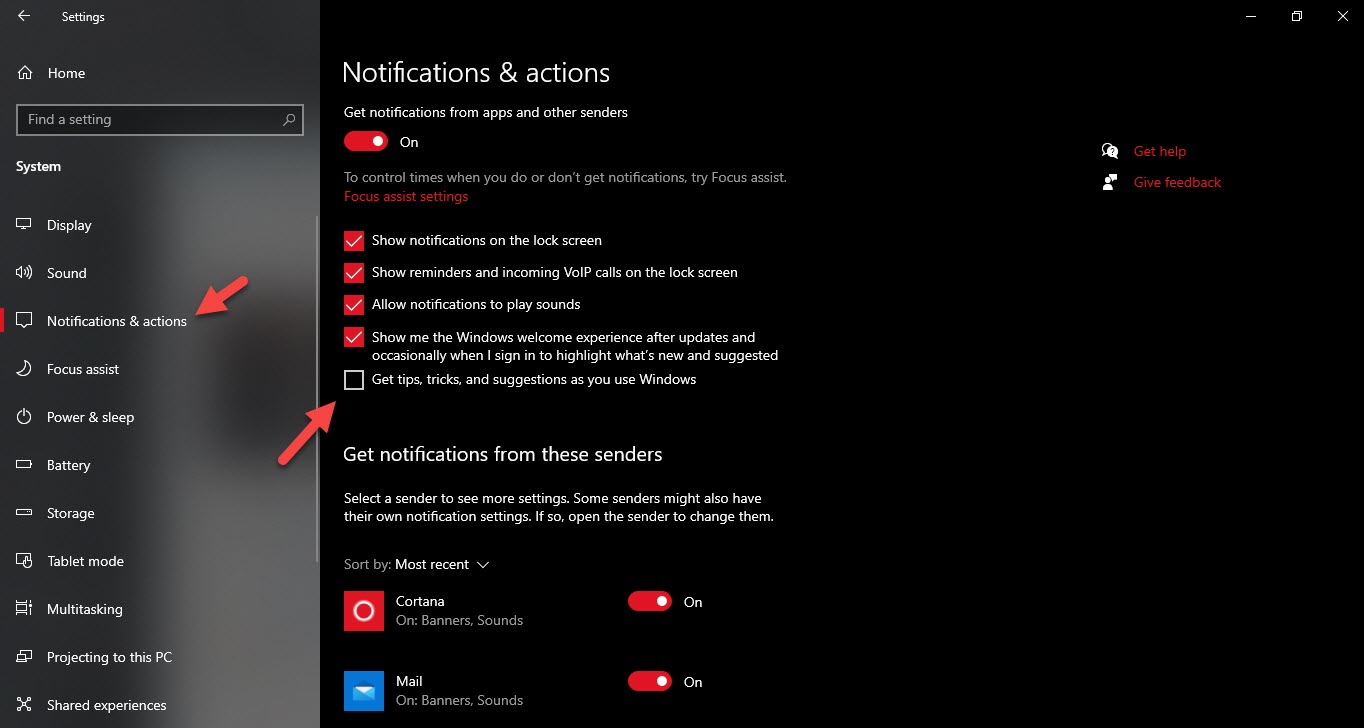Open Storage settings in sidebar
Viewport: 1364px width, 728px height.
pyautogui.click(x=70, y=513)
